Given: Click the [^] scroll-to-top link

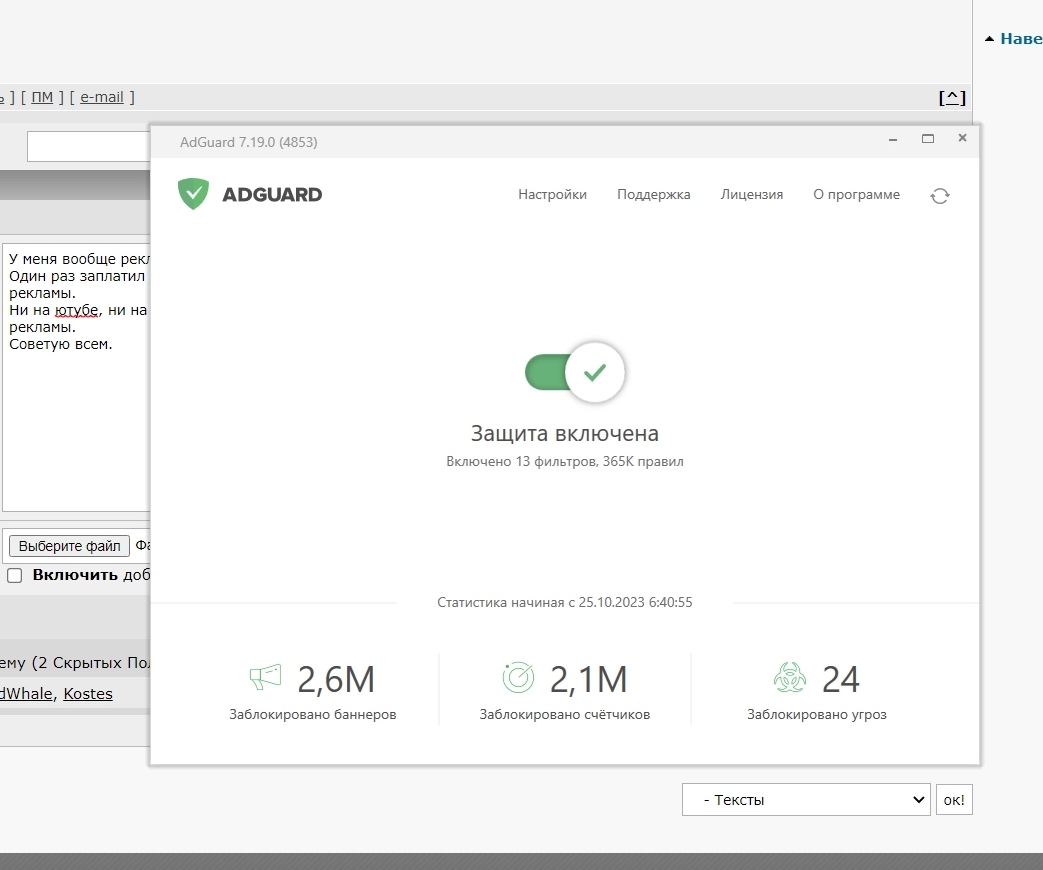Looking at the screenshot, I should (x=952, y=98).
